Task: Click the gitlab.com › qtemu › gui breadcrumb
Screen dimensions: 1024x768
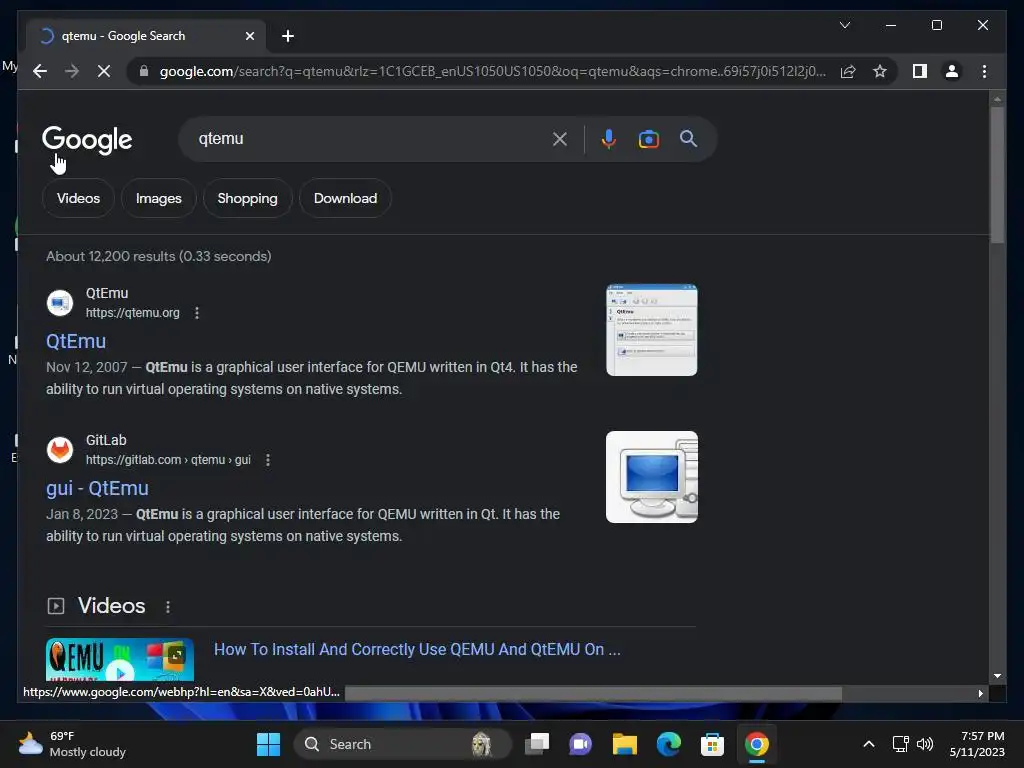Action: point(168,460)
